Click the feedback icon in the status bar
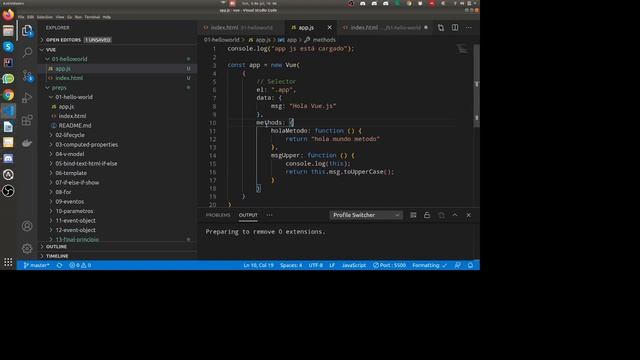 click(458, 265)
